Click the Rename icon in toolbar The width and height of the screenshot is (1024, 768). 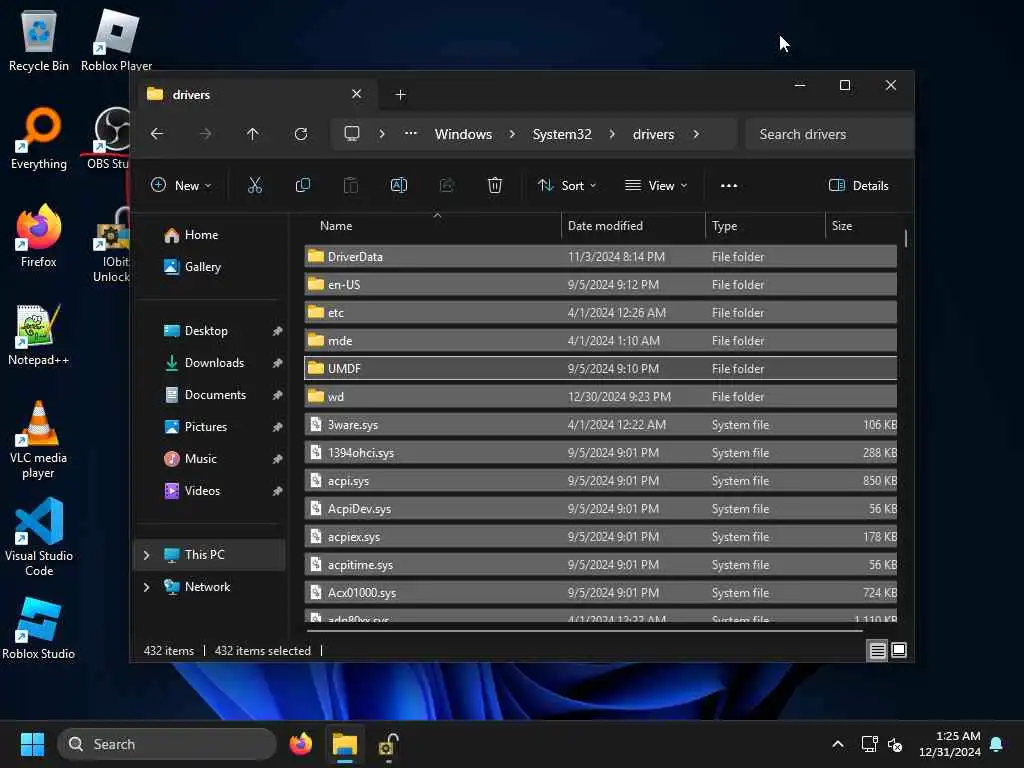[398, 185]
